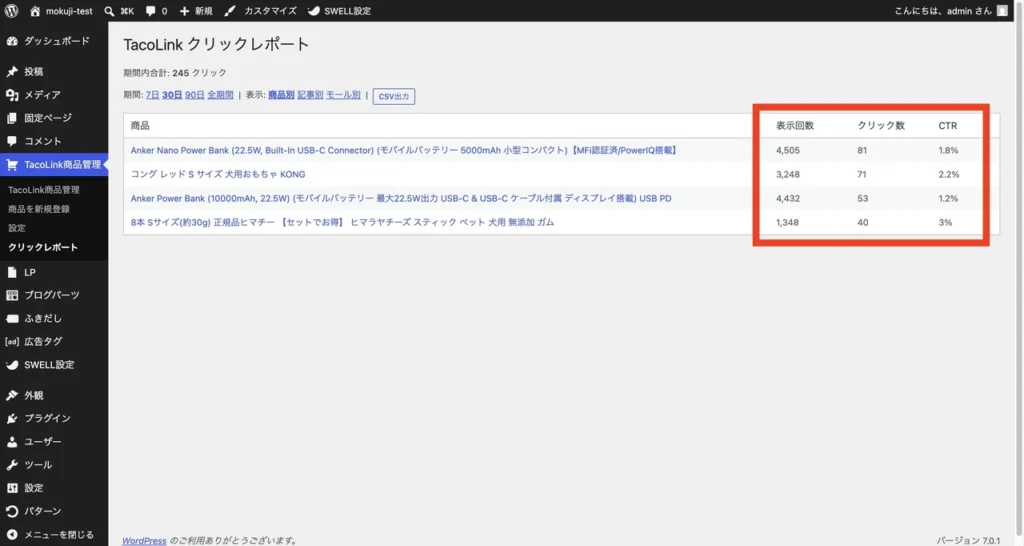
Task: Click the メディア icon in sidebar
Action: point(12,95)
